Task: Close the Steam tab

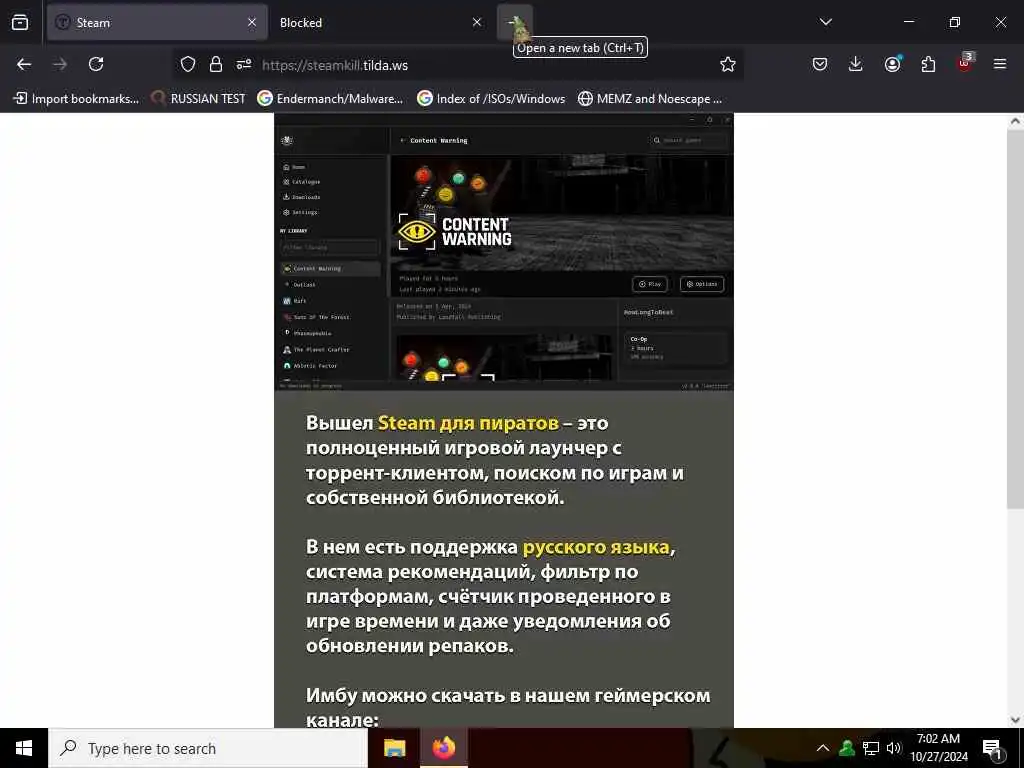Action: coord(252,22)
